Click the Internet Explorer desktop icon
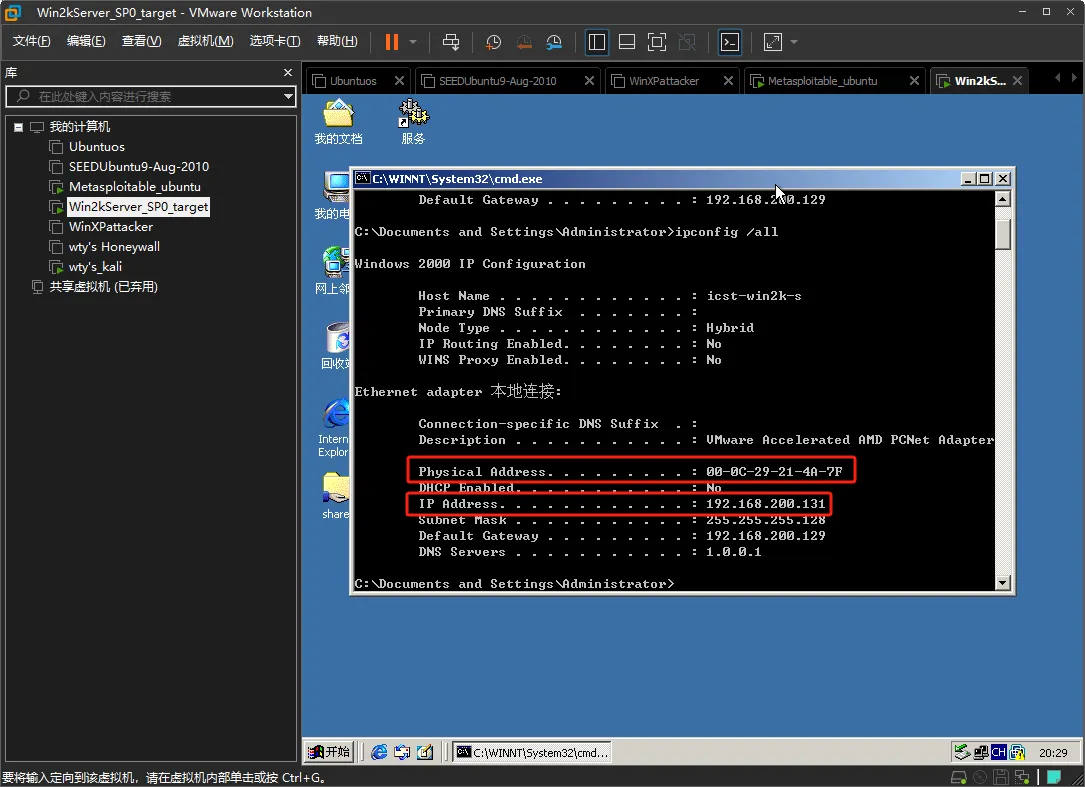Viewport: 1085px width, 787px height. coord(334,428)
